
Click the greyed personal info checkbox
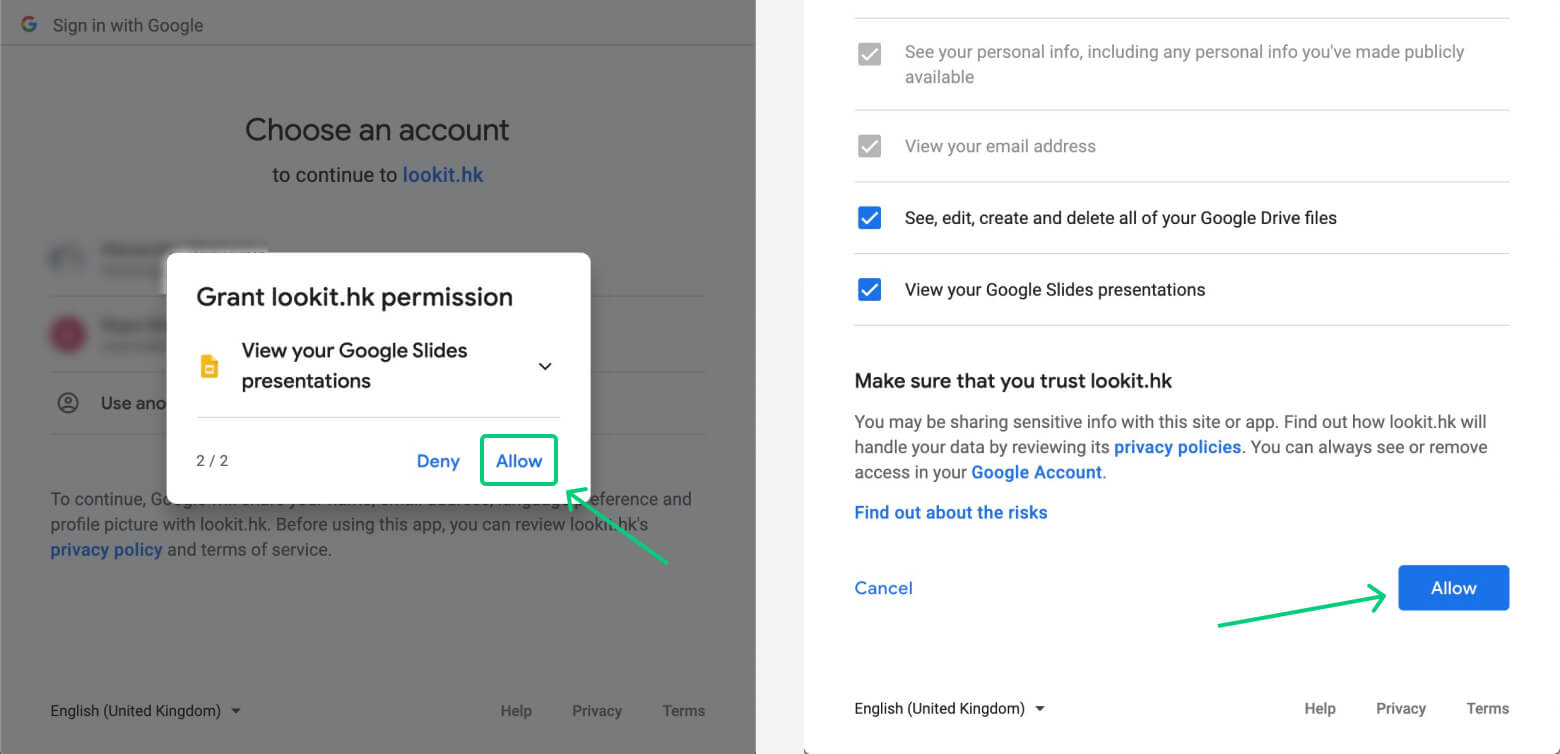(870, 54)
